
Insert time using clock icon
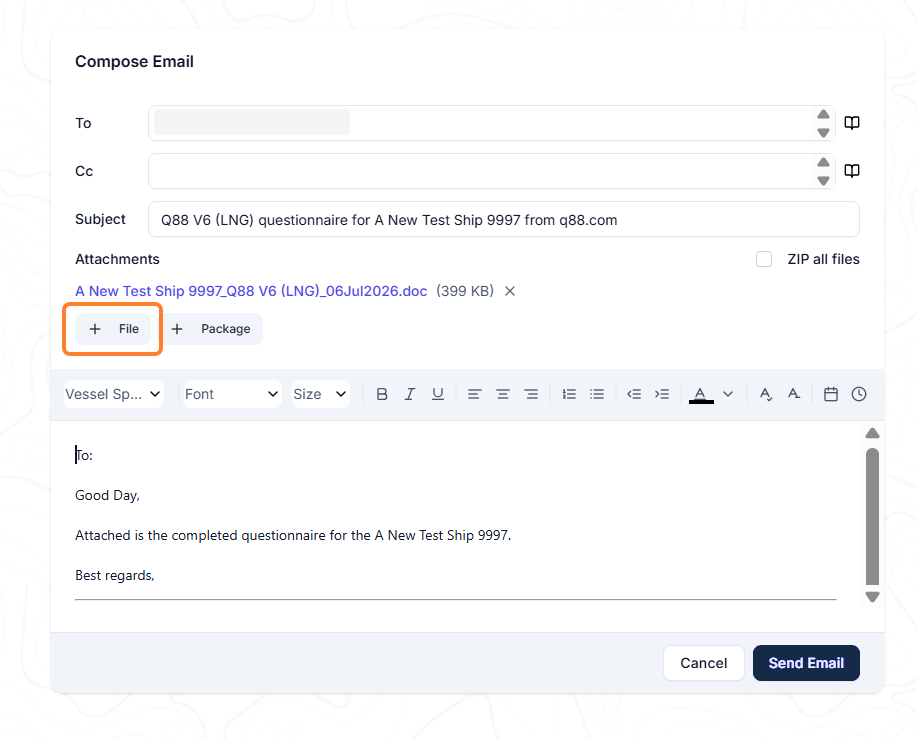[859, 394]
